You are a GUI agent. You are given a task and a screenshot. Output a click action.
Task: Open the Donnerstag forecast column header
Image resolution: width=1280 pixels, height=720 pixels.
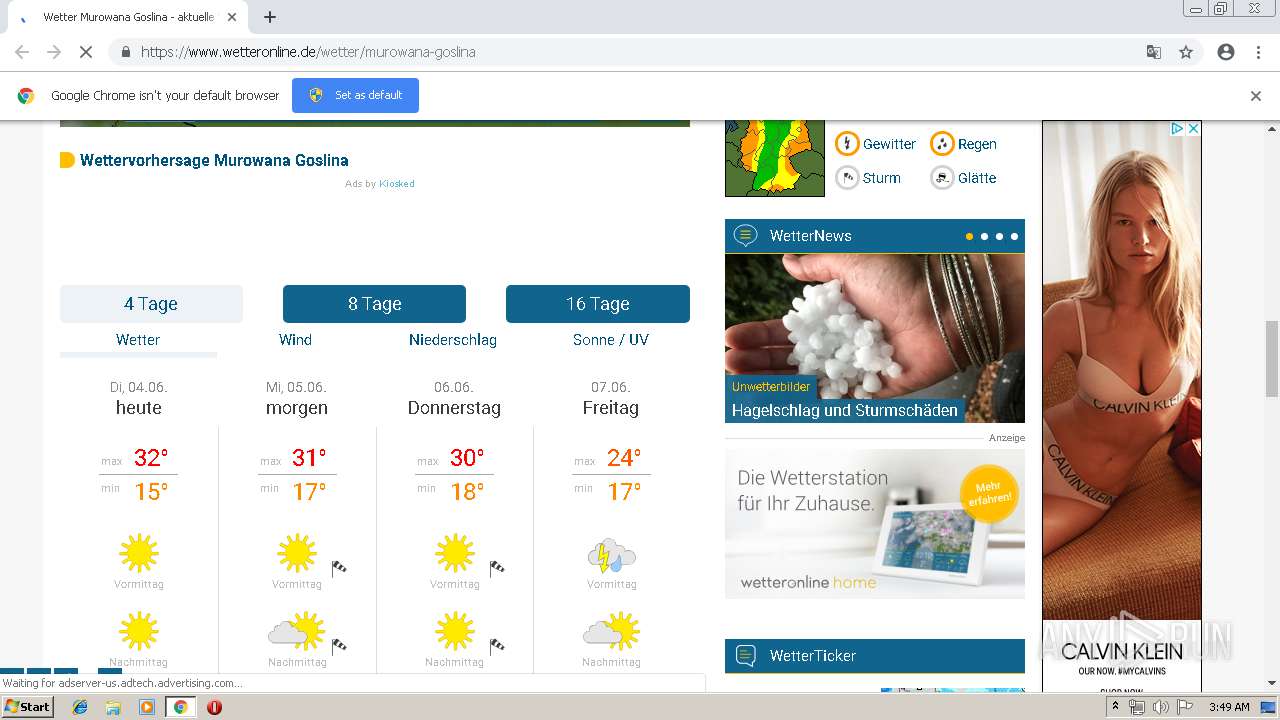click(454, 398)
